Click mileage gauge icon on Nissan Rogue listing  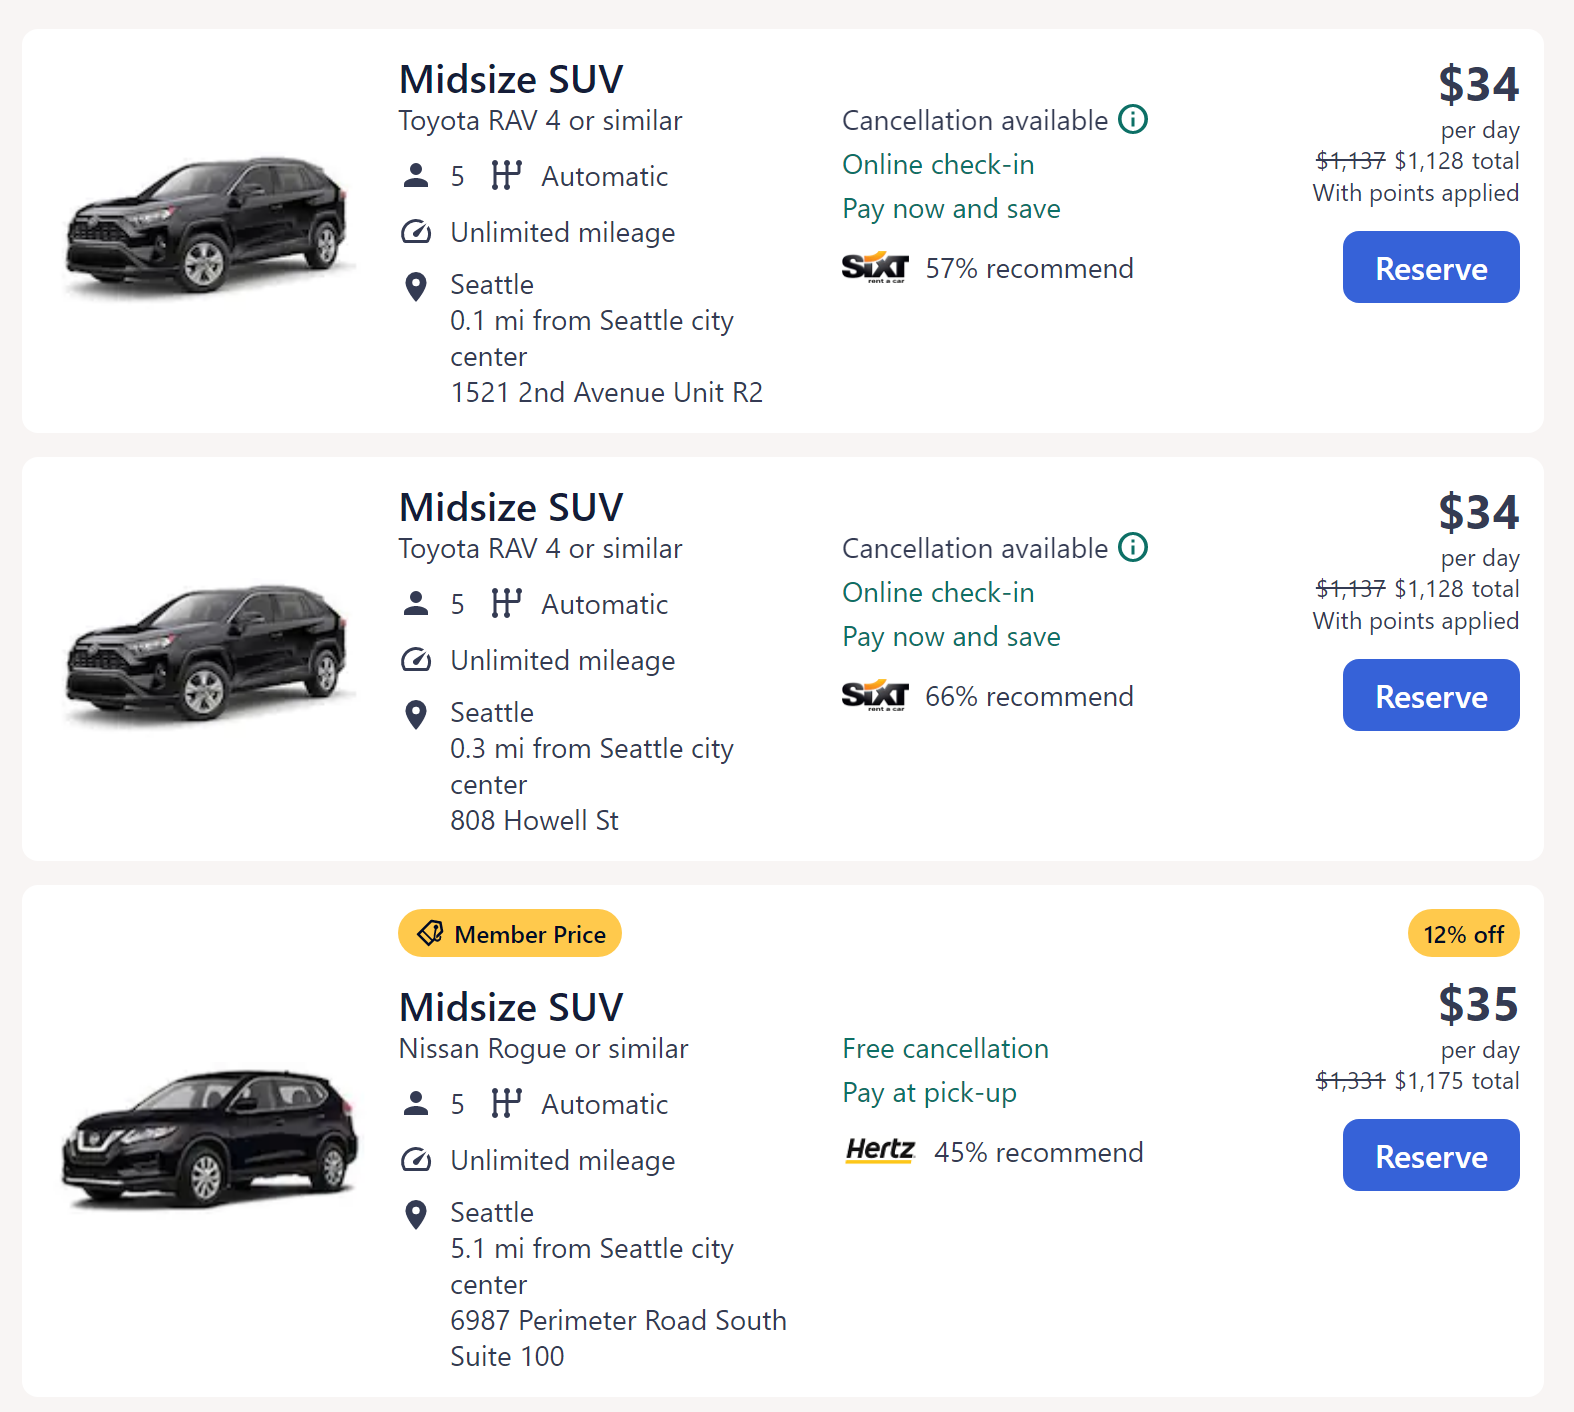coord(416,1160)
